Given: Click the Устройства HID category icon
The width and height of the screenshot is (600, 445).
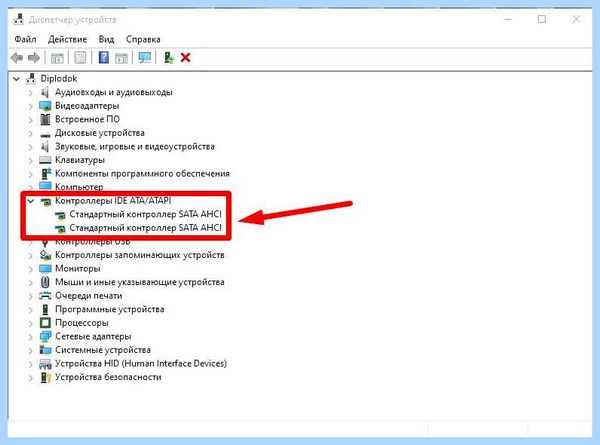Looking at the screenshot, I should pos(45,363).
